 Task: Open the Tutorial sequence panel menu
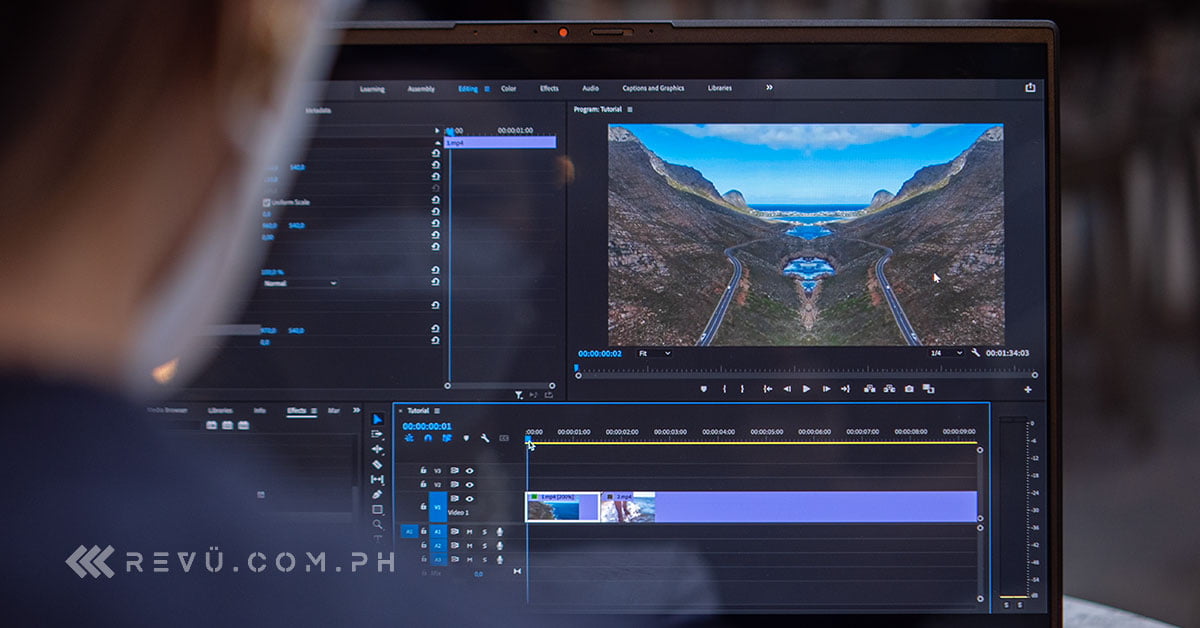pyautogui.click(x=437, y=411)
